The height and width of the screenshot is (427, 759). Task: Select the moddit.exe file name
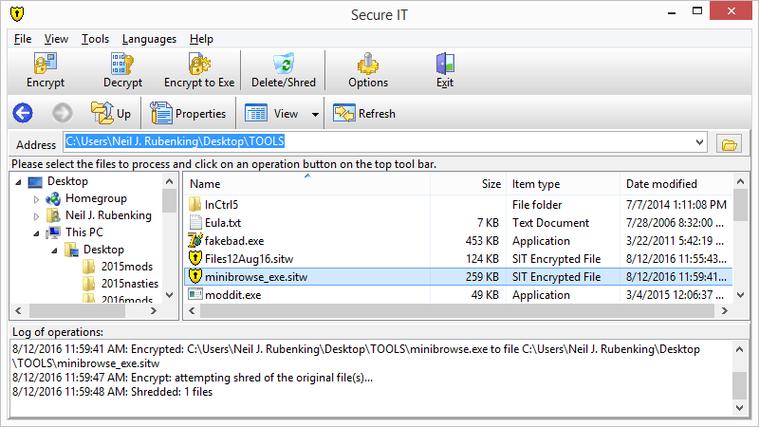tap(233, 295)
